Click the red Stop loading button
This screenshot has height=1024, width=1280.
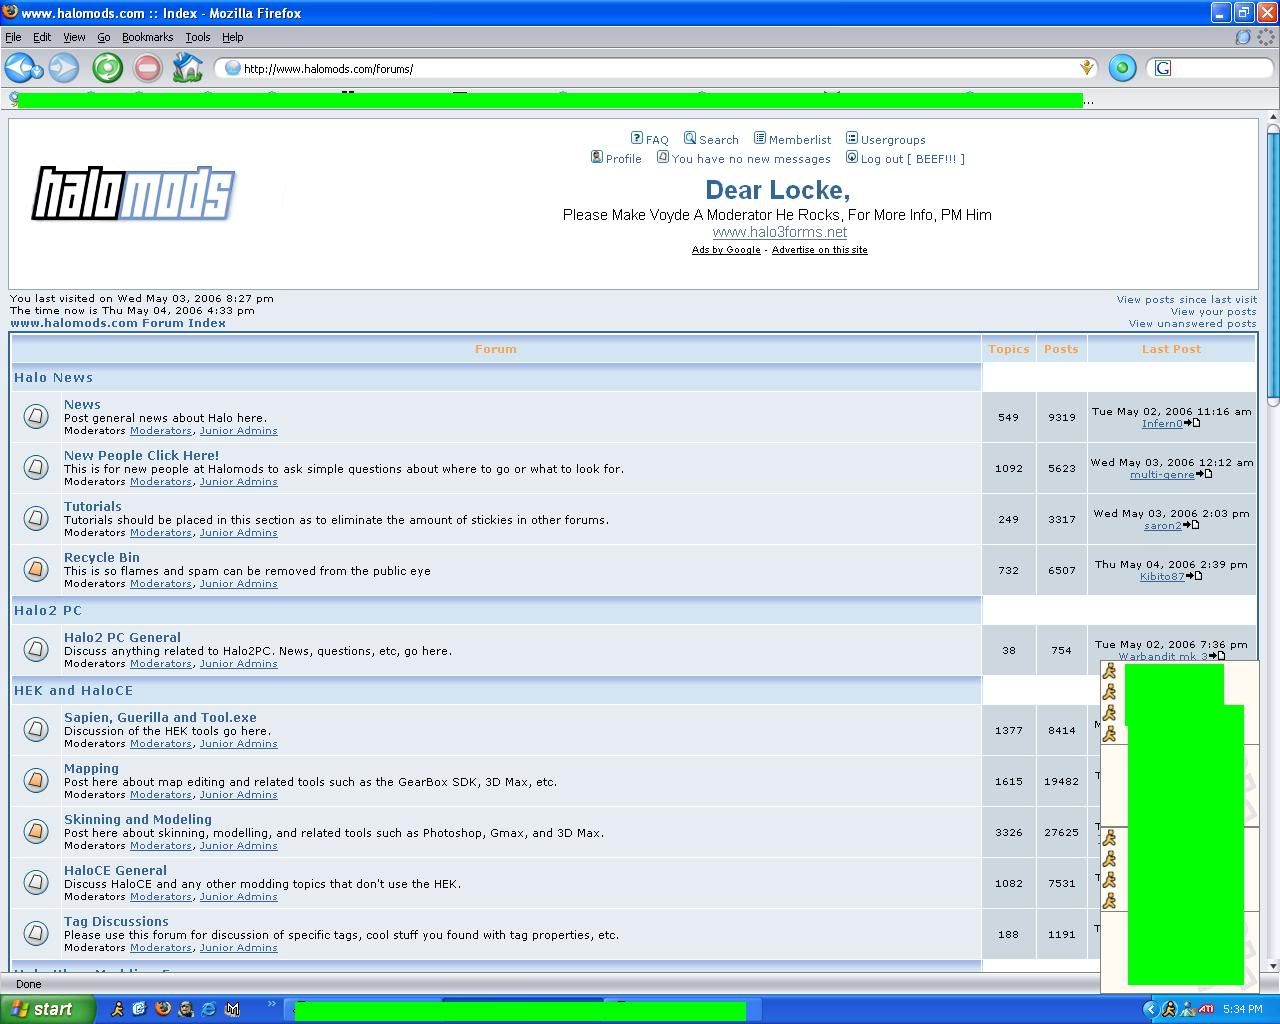click(147, 68)
